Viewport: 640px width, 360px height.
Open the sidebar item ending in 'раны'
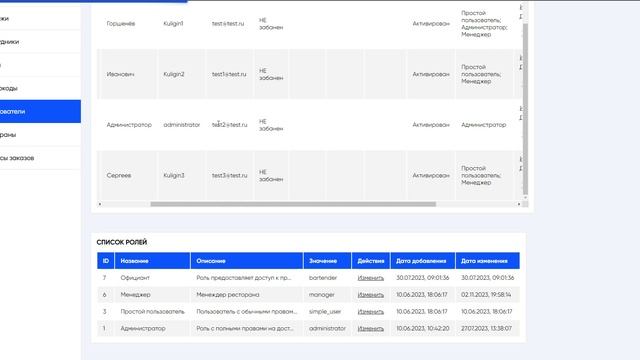click(40, 135)
